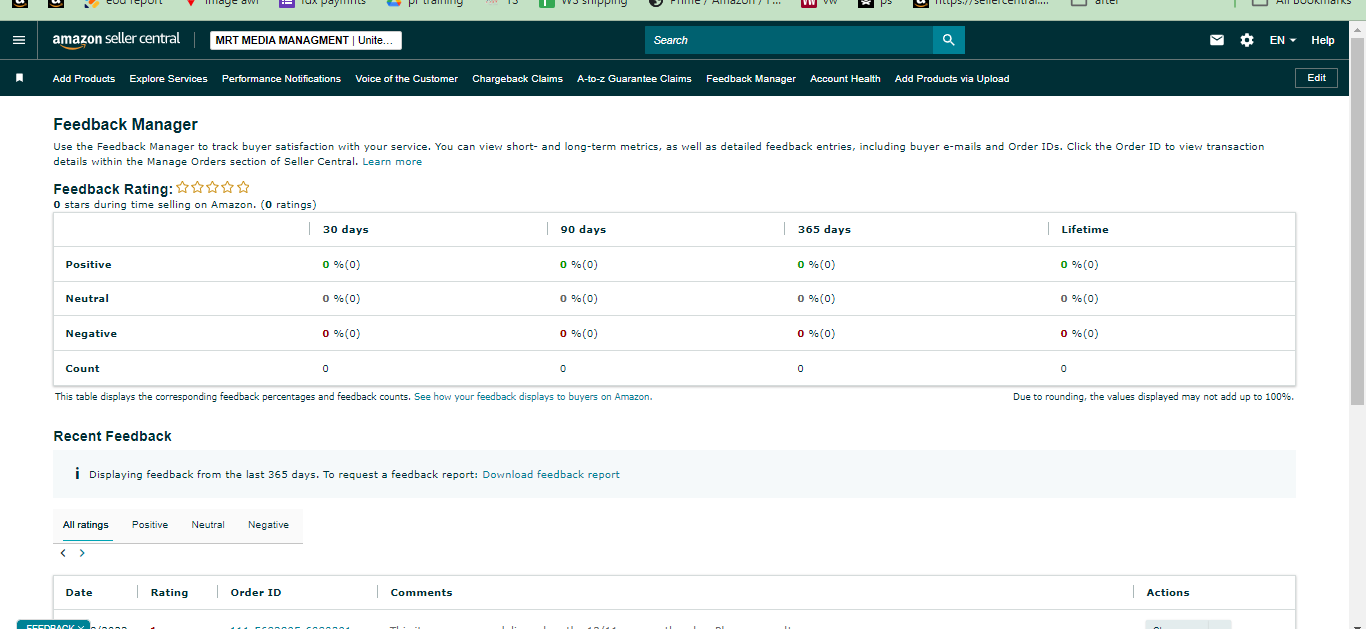Open Performance Notifications menu item
Image resolution: width=1366 pixels, height=629 pixels.
tap(281, 78)
